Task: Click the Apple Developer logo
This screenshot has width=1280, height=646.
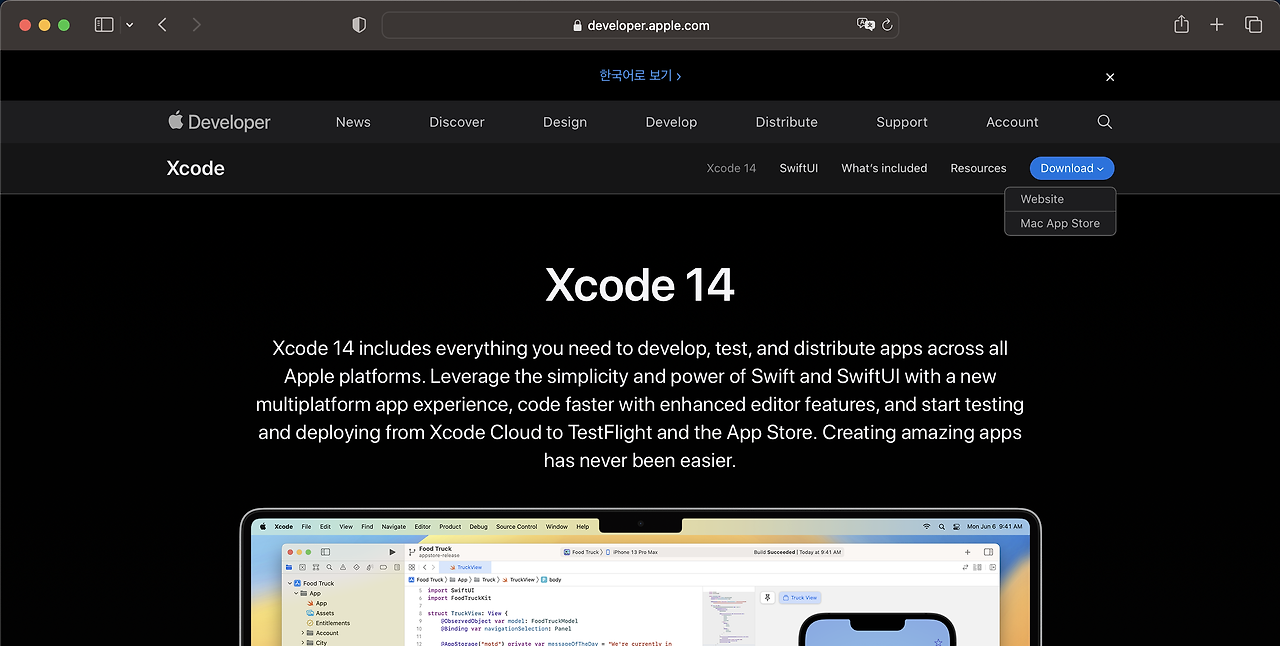Action: [x=219, y=121]
